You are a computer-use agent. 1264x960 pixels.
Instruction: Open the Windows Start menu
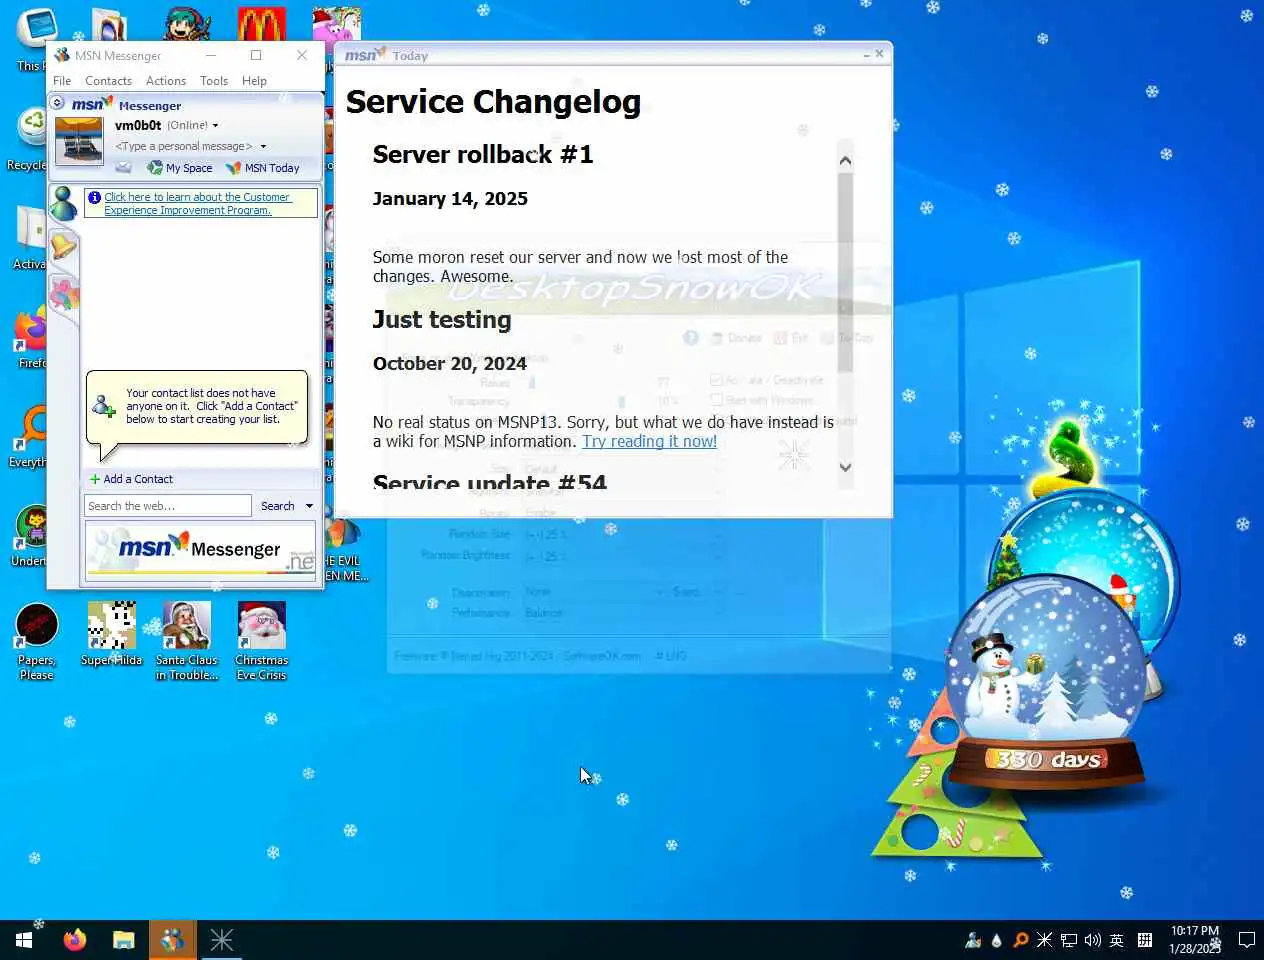coord(24,940)
